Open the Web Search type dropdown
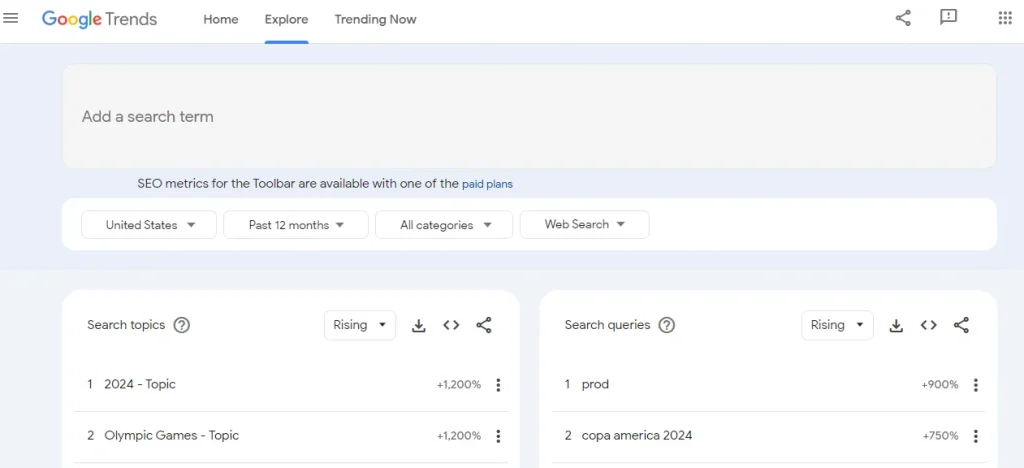 [584, 225]
